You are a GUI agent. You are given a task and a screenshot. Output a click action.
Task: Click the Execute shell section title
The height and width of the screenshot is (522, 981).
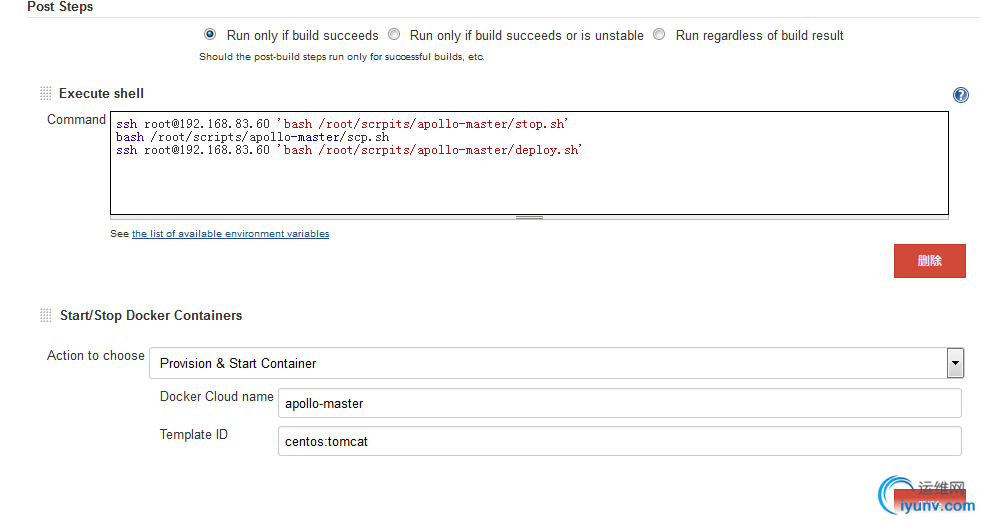pyautogui.click(x=101, y=93)
